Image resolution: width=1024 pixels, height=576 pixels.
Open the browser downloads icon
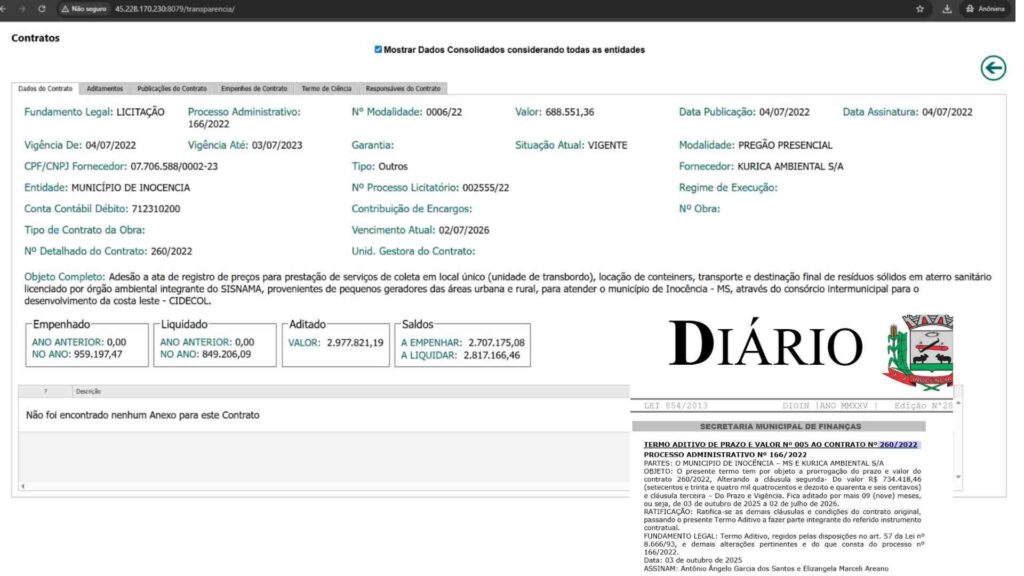coord(946,8)
